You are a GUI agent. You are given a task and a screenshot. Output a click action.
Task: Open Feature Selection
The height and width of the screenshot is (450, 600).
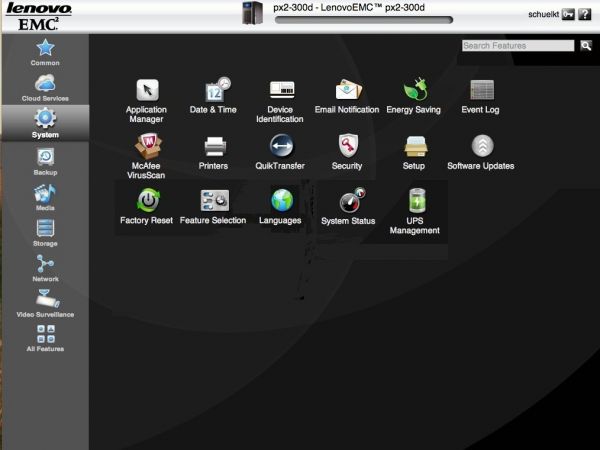tap(213, 207)
